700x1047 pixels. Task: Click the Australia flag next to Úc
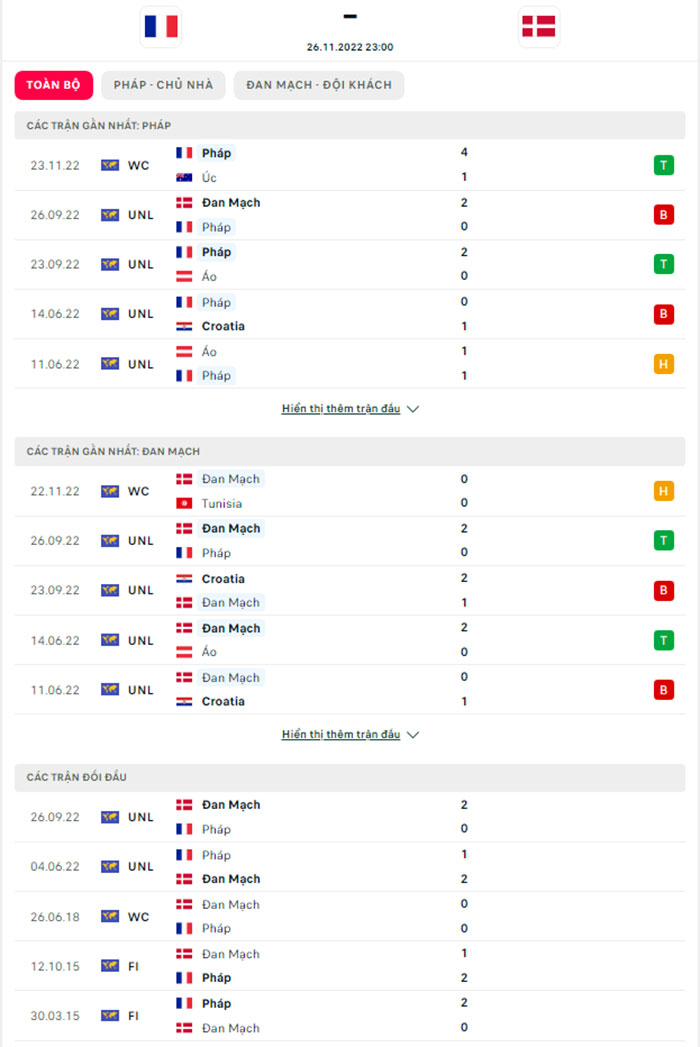(x=184, y=178)
